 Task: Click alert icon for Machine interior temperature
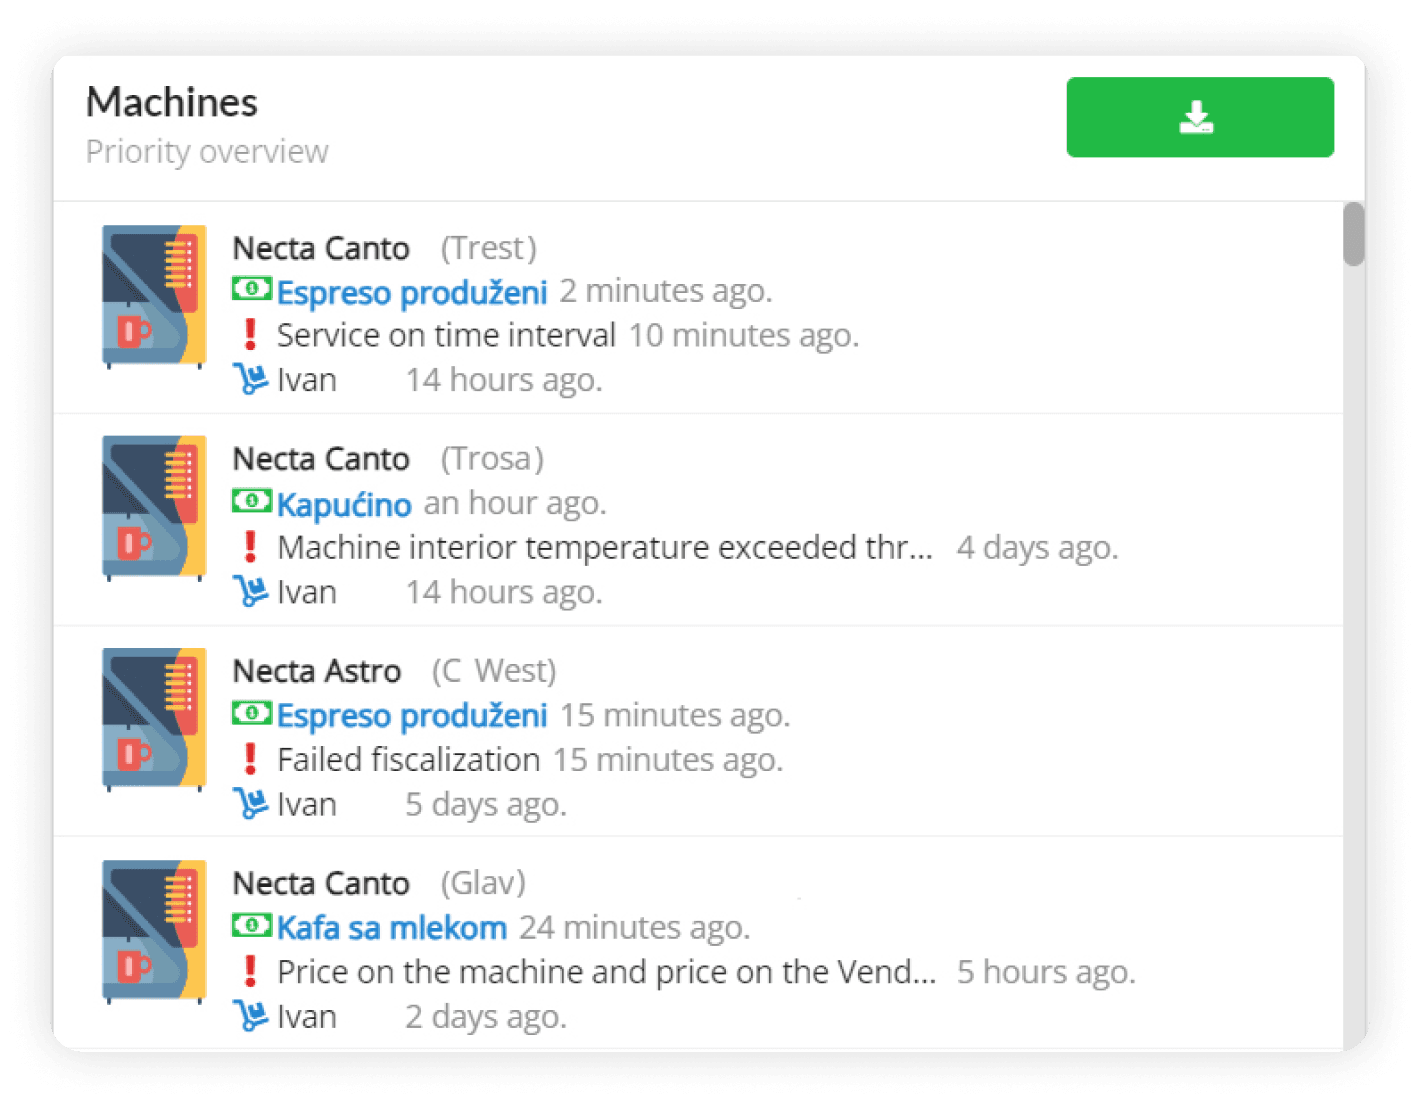pyautogui.click(x=250, y=547)
